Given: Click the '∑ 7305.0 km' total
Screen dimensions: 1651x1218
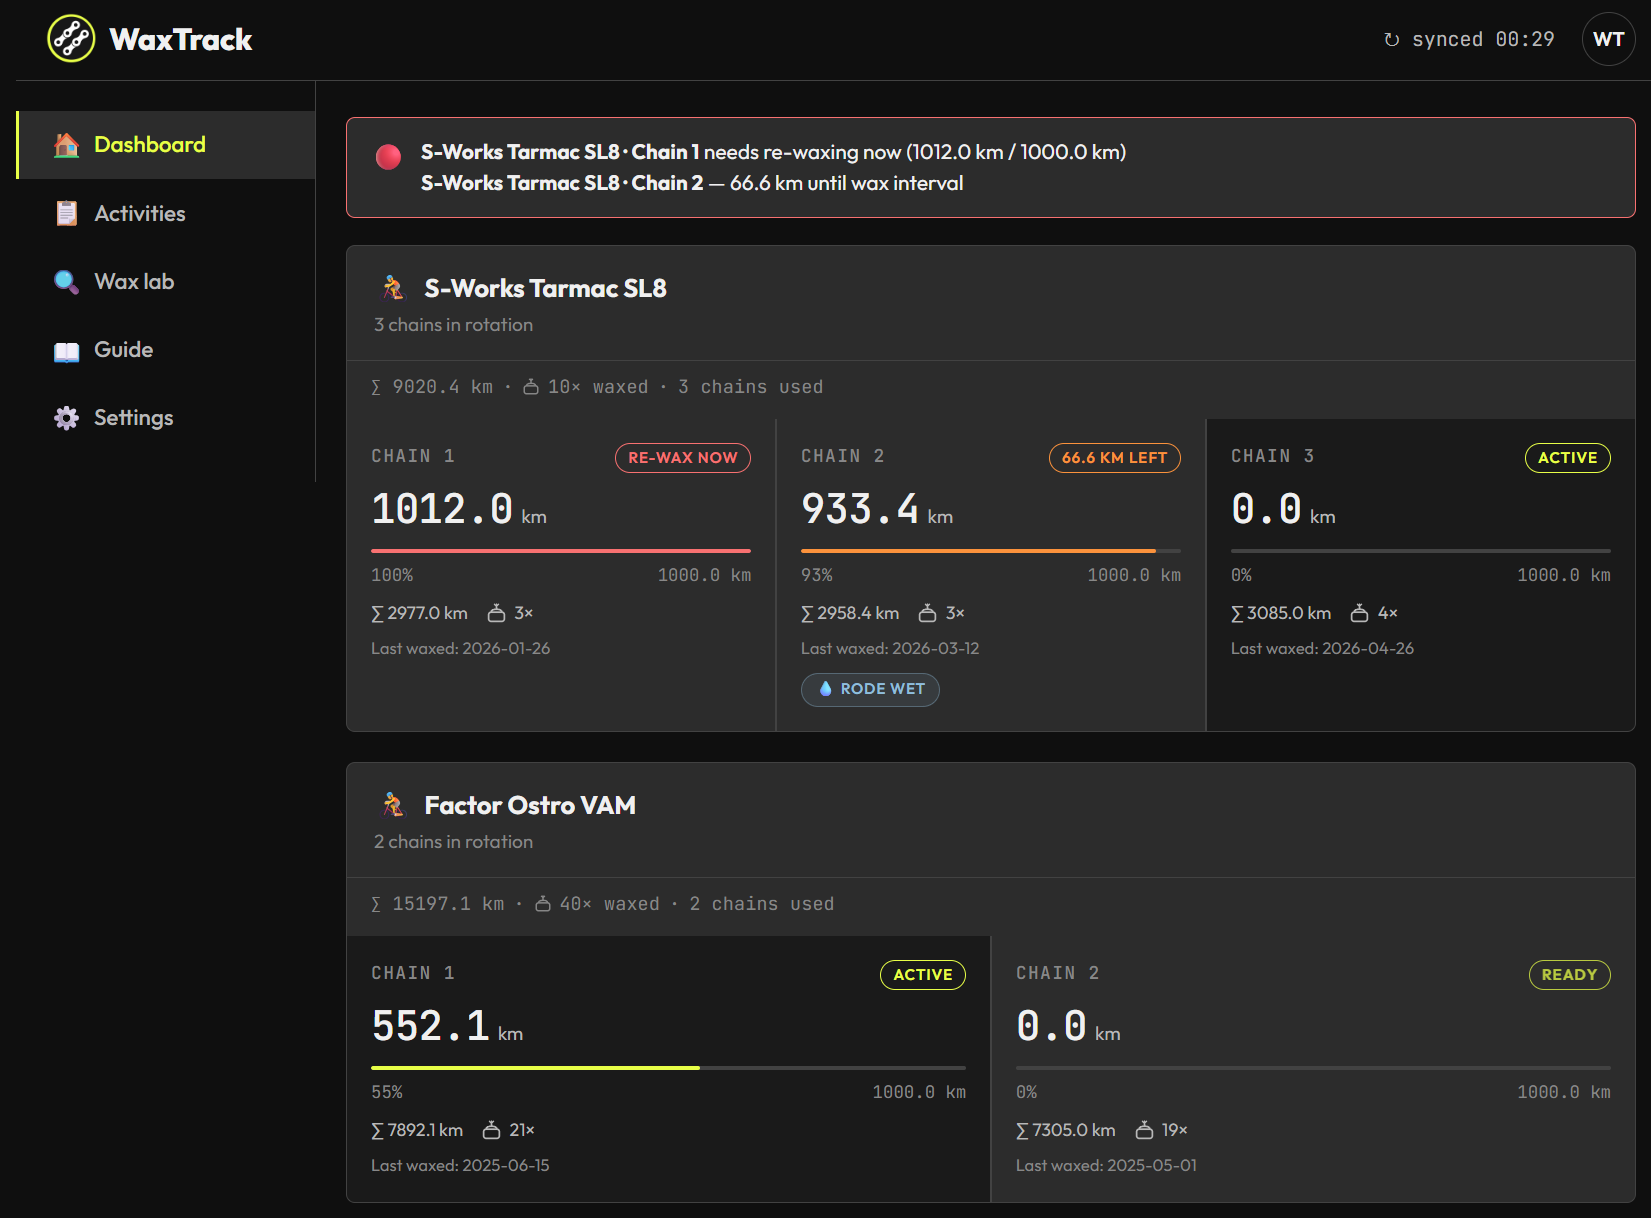Looking at the screenshot, I should pos(1066,1130).
